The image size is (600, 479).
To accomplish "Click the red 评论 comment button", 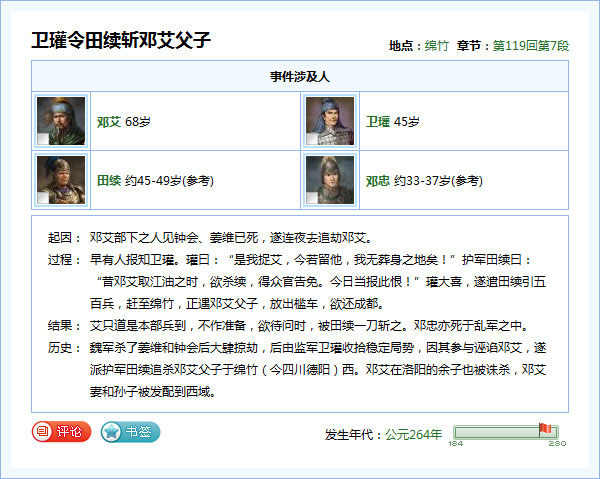I will (61, 432).
